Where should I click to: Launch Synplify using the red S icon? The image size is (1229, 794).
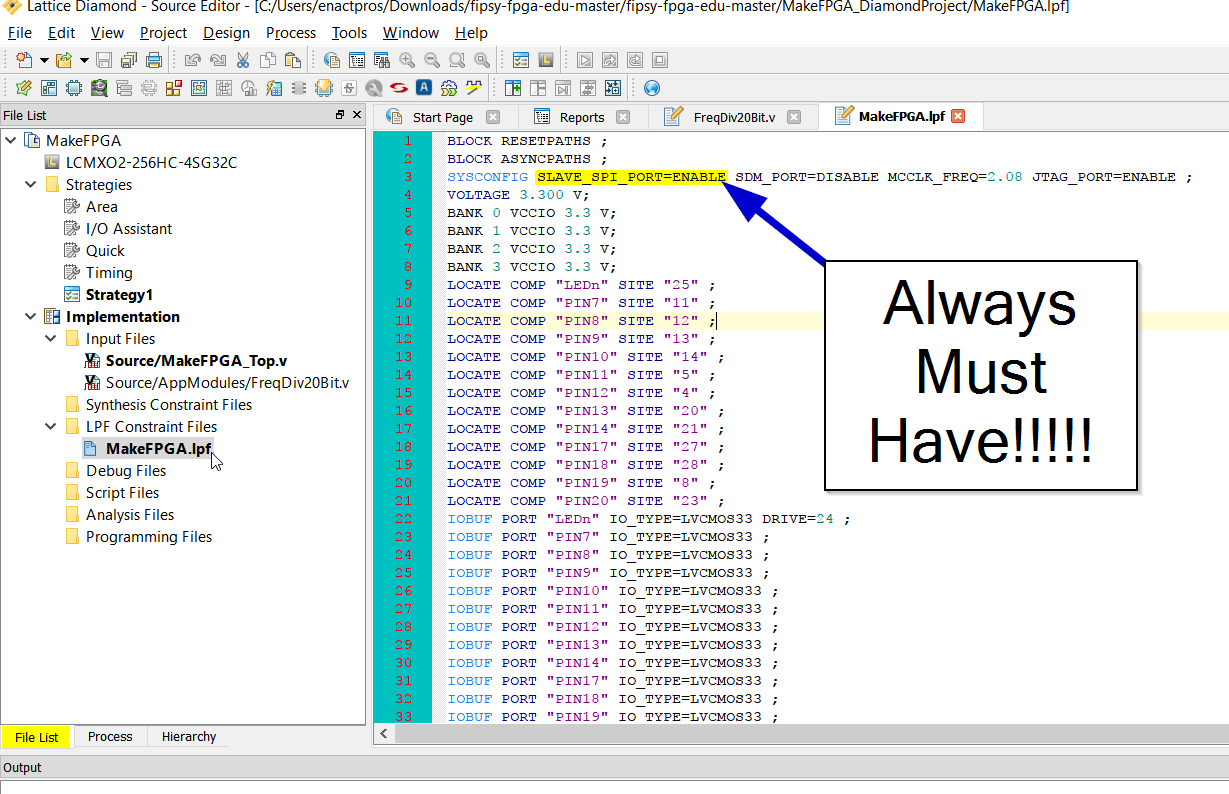[x=399, y=87]
